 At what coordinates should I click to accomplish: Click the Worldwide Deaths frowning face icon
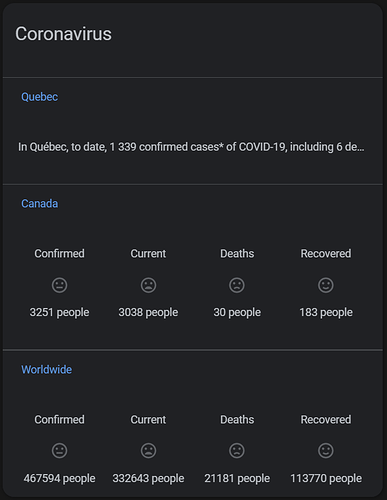[x=237, y=451]
